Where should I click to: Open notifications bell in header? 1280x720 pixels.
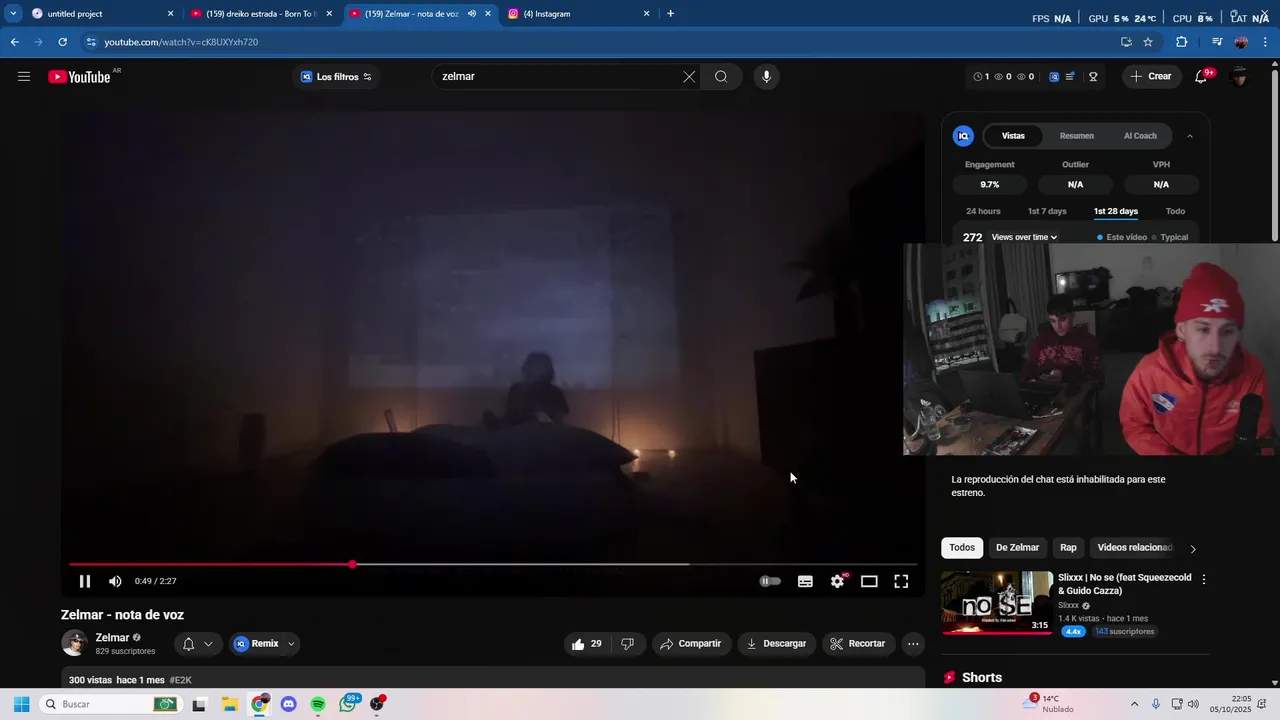click(x=1202, y=77)
